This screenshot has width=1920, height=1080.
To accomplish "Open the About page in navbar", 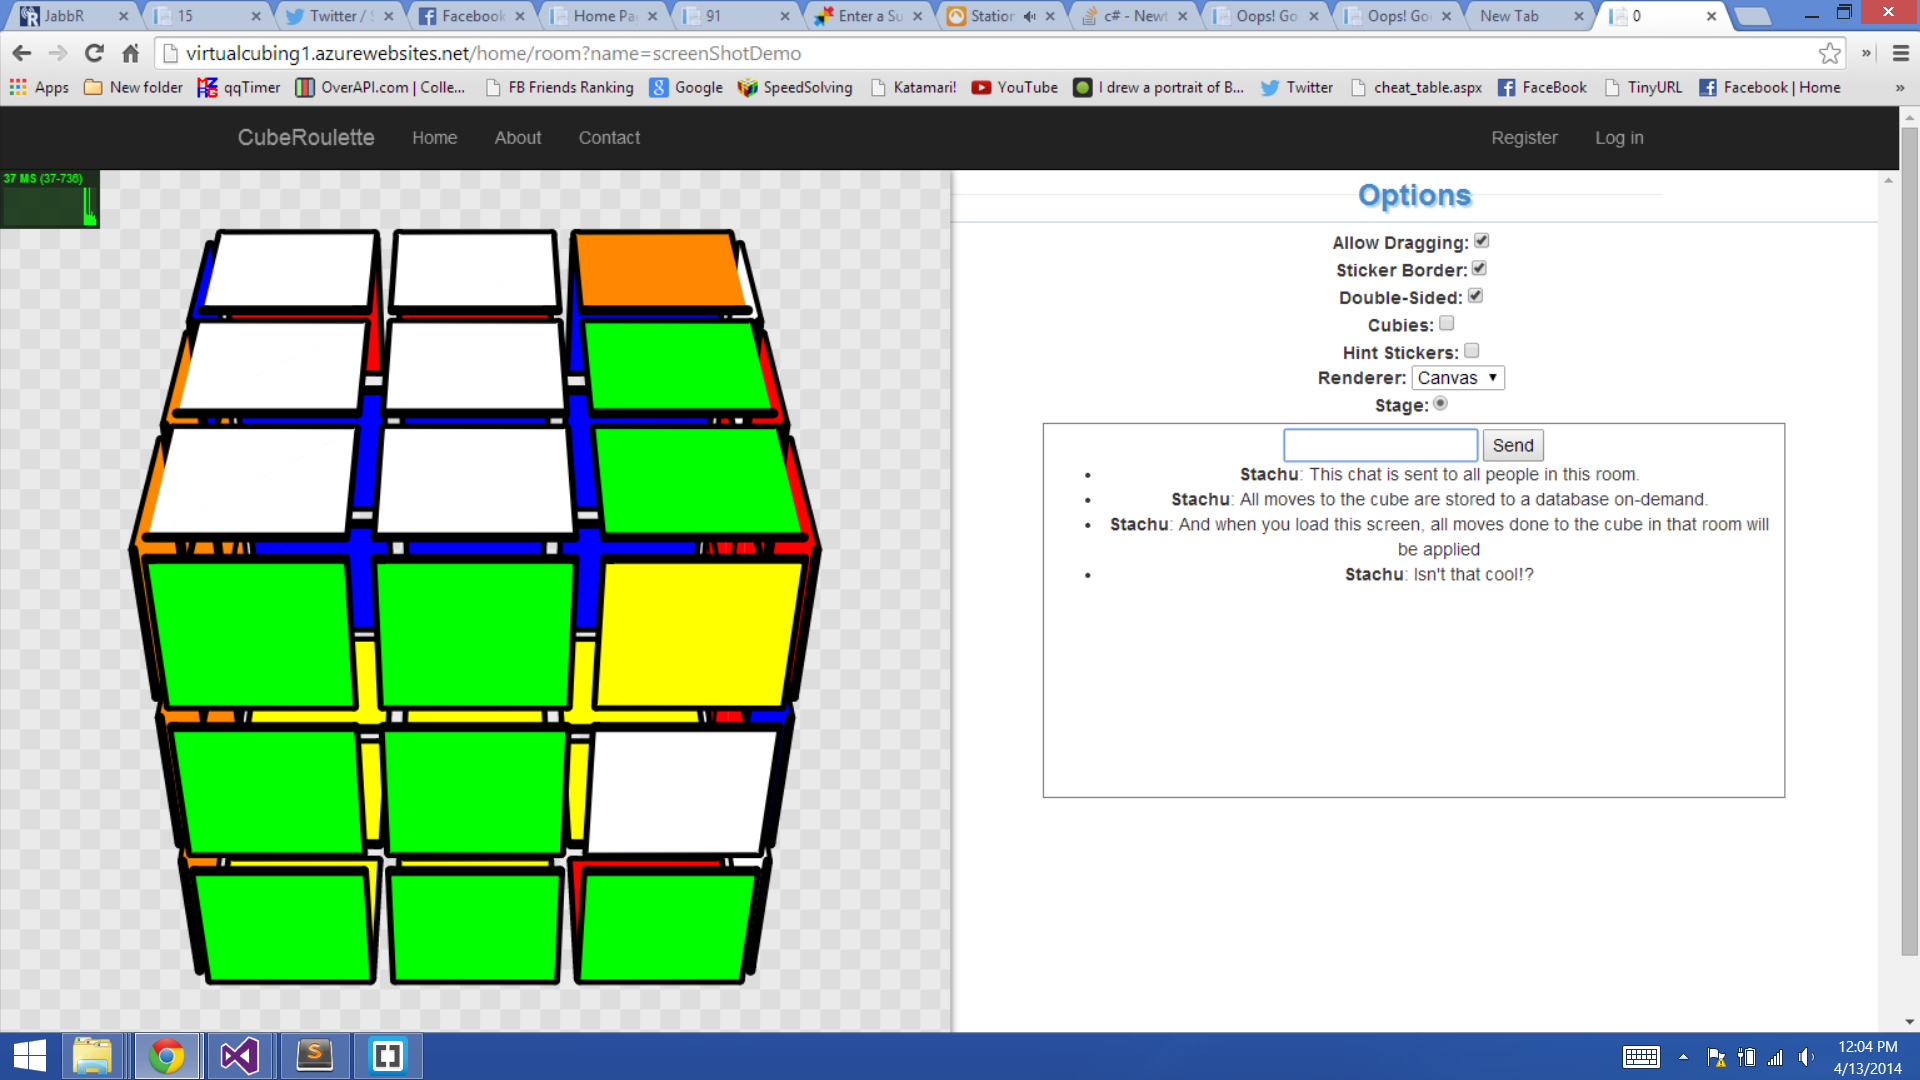I will pos(517,138).
